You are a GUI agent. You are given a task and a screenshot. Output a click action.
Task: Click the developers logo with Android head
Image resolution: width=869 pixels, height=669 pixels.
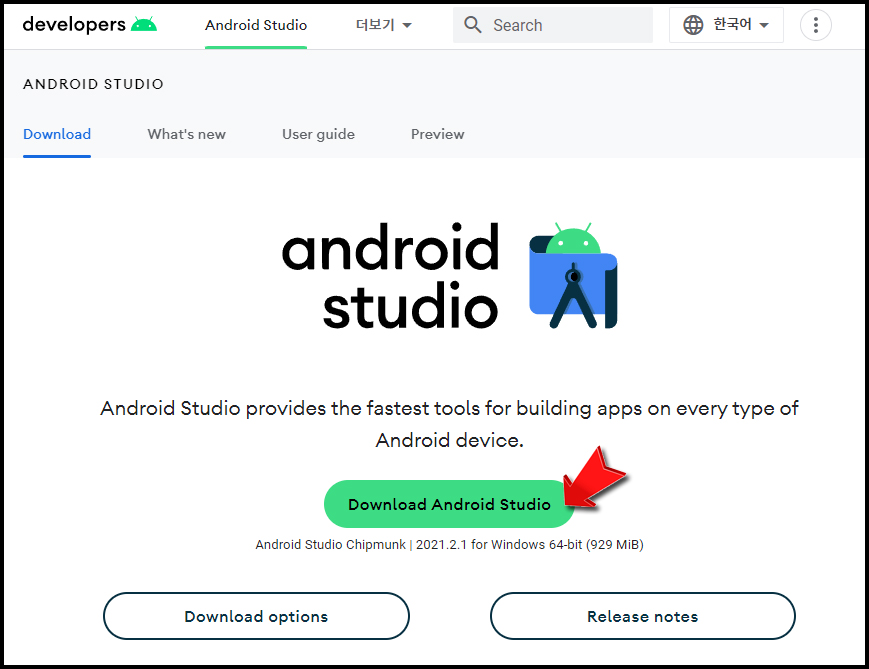(89, 24)
